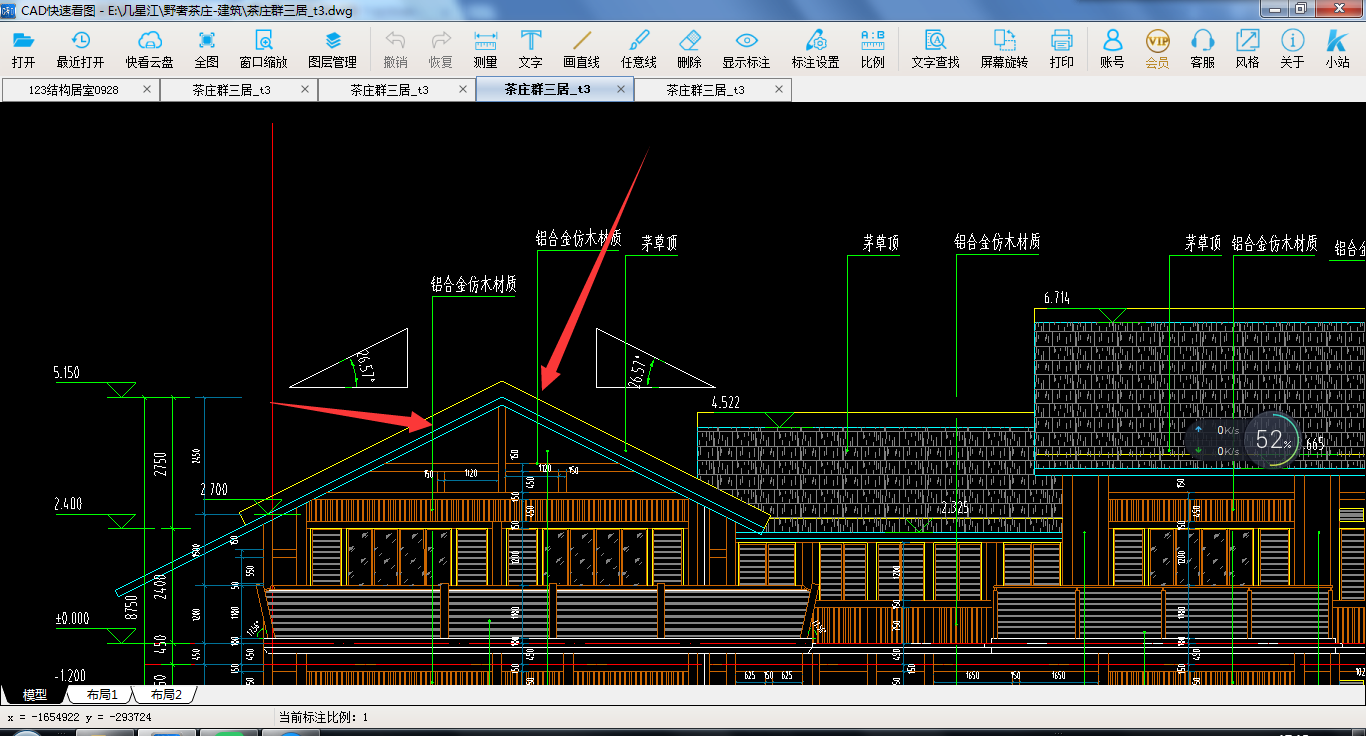Select the 画直线 draw line tool
The width and height of the screenshot is (1366, 736).
point(582,49)
